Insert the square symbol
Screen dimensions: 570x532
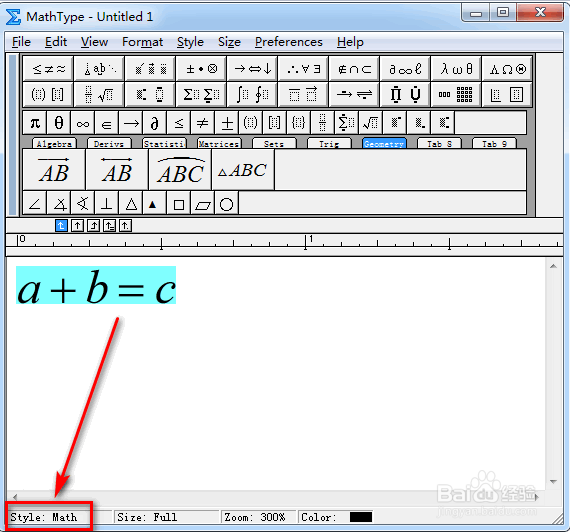coord(178,204)
